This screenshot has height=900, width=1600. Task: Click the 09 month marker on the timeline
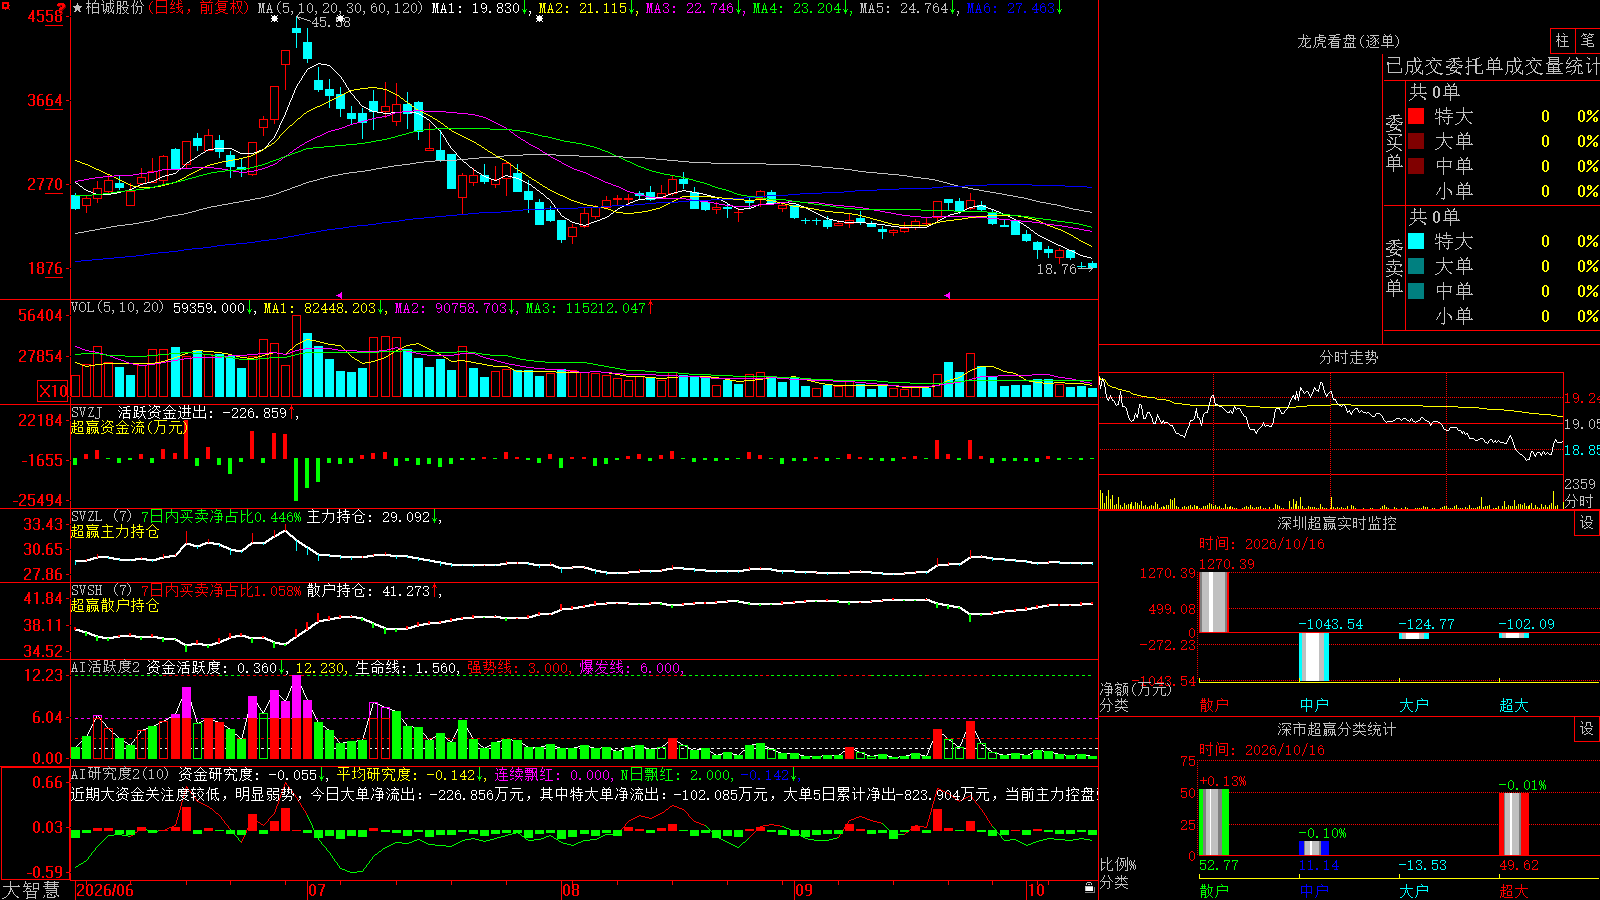804,890
